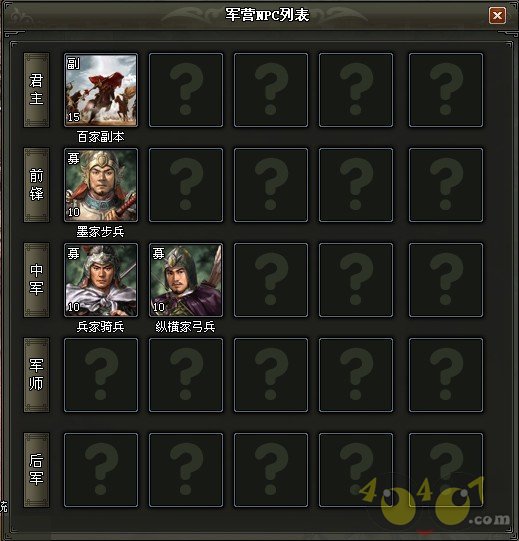Viewport: 519px width, 541px height.
Task: Select the 墨家步兵 soldier portrait
Action: coord(101,185)
